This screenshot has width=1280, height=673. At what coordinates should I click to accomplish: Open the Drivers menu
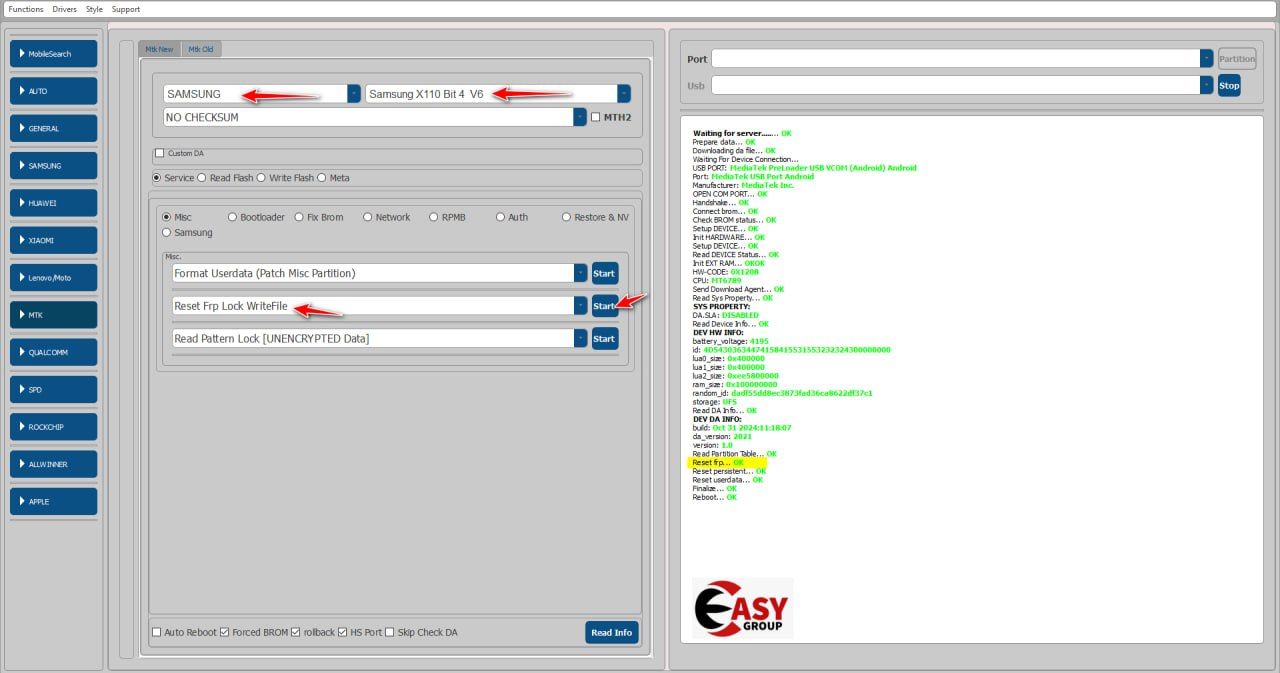tap(64, 9)
